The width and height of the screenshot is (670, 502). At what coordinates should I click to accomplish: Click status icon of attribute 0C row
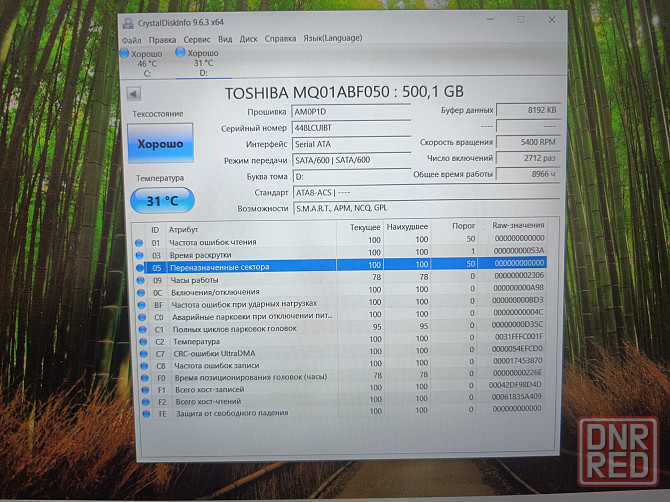coord(141,293)
